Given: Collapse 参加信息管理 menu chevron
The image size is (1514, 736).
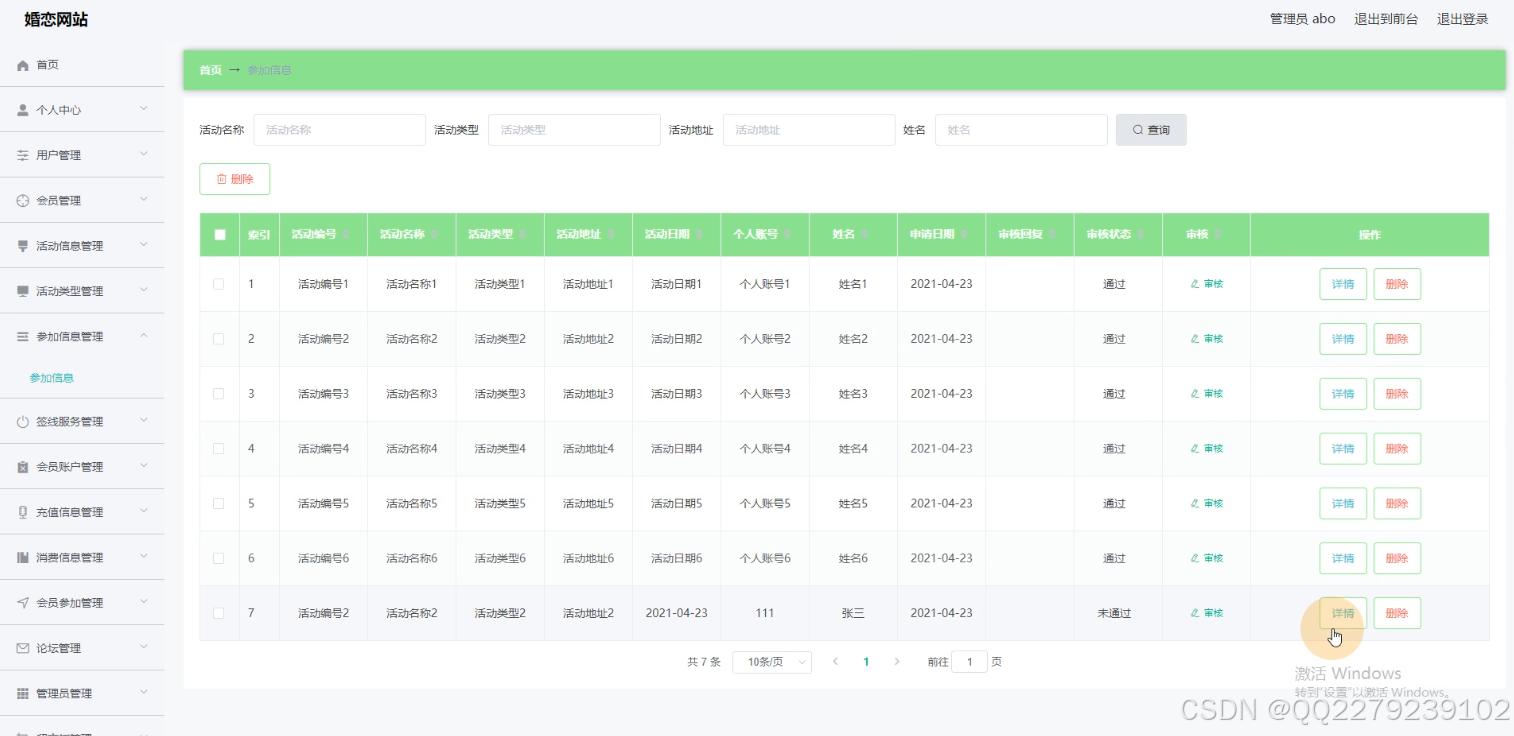Looking at the screenshot, I should coord(144,336).
